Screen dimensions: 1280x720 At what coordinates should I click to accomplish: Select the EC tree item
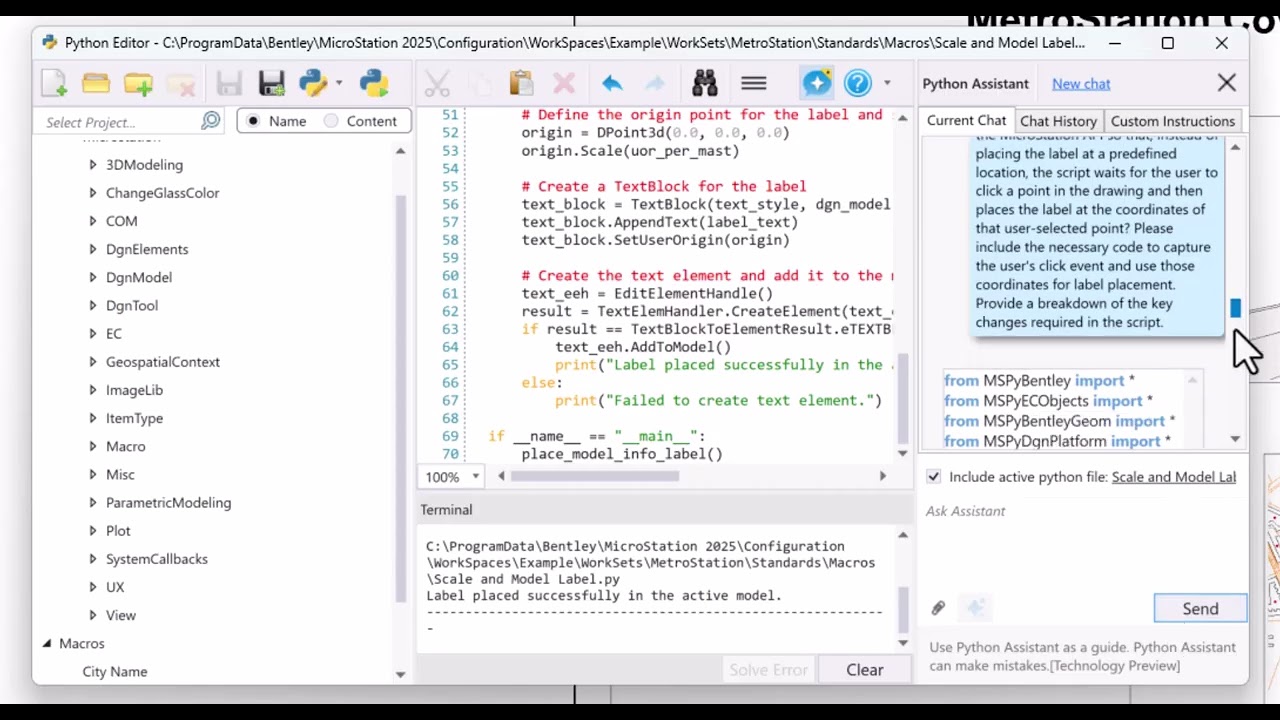pos(114,333)
